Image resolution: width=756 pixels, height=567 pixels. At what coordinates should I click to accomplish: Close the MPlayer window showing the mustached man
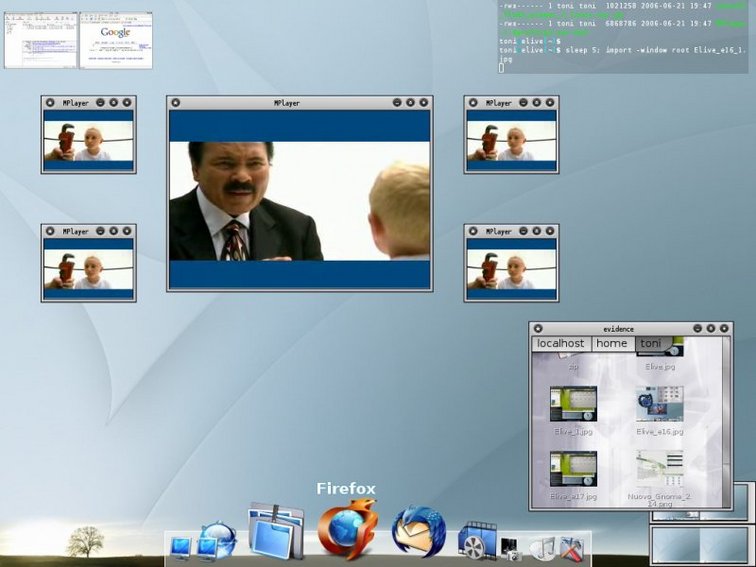(424, 103)
